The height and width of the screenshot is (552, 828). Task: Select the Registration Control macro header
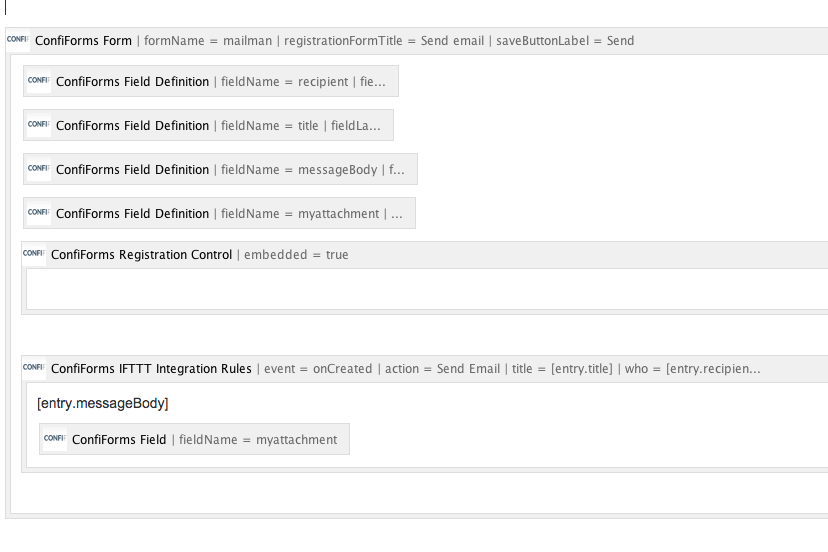425,255
